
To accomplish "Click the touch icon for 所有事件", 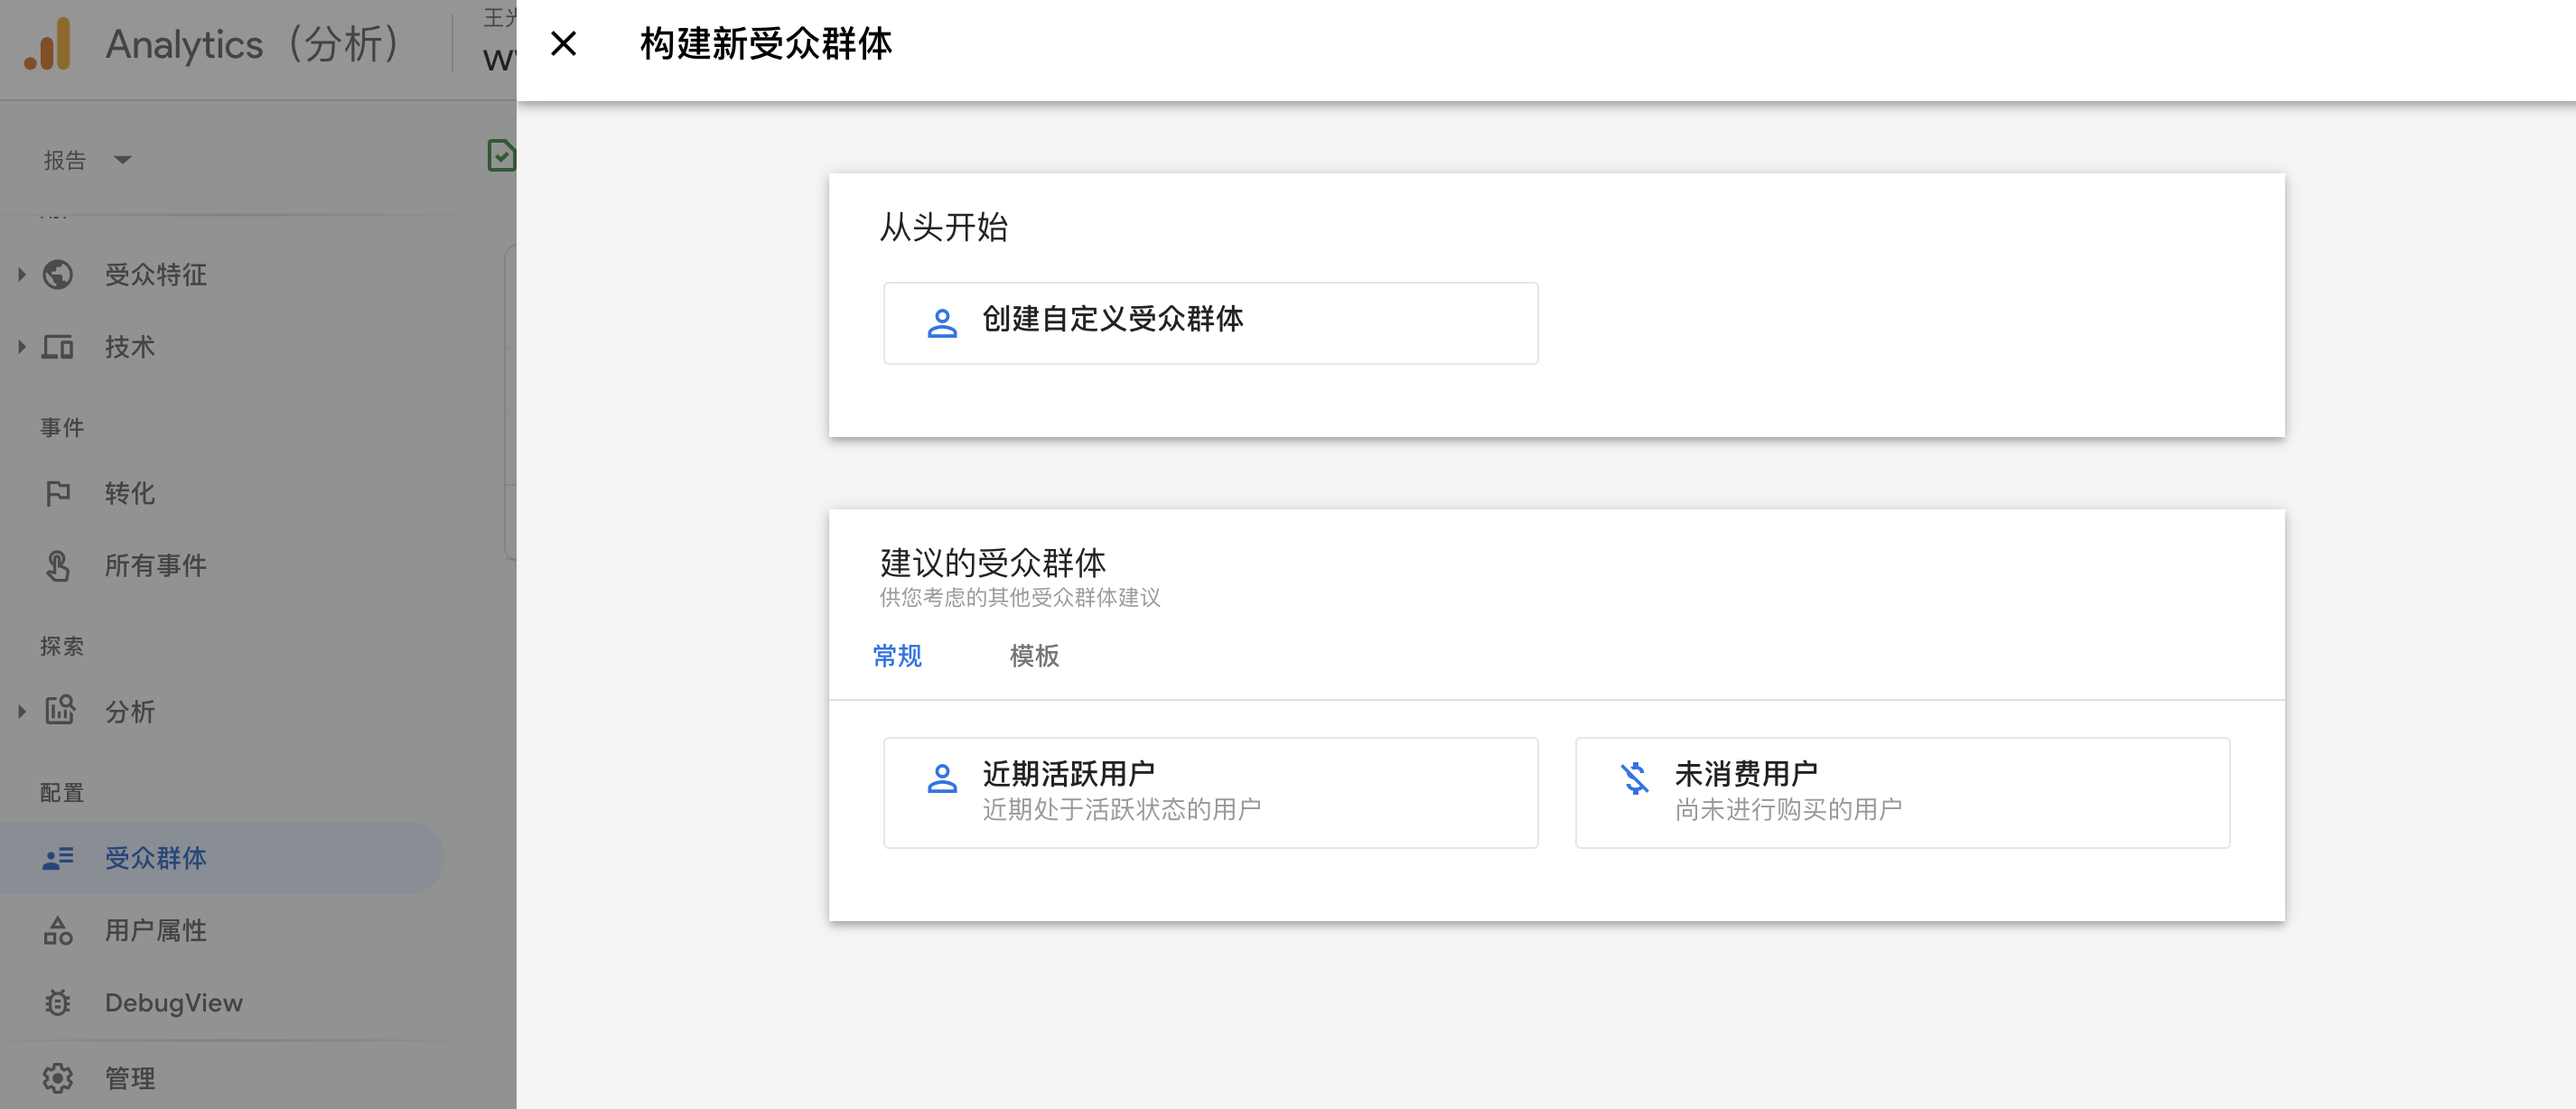I will coord(58,566).
